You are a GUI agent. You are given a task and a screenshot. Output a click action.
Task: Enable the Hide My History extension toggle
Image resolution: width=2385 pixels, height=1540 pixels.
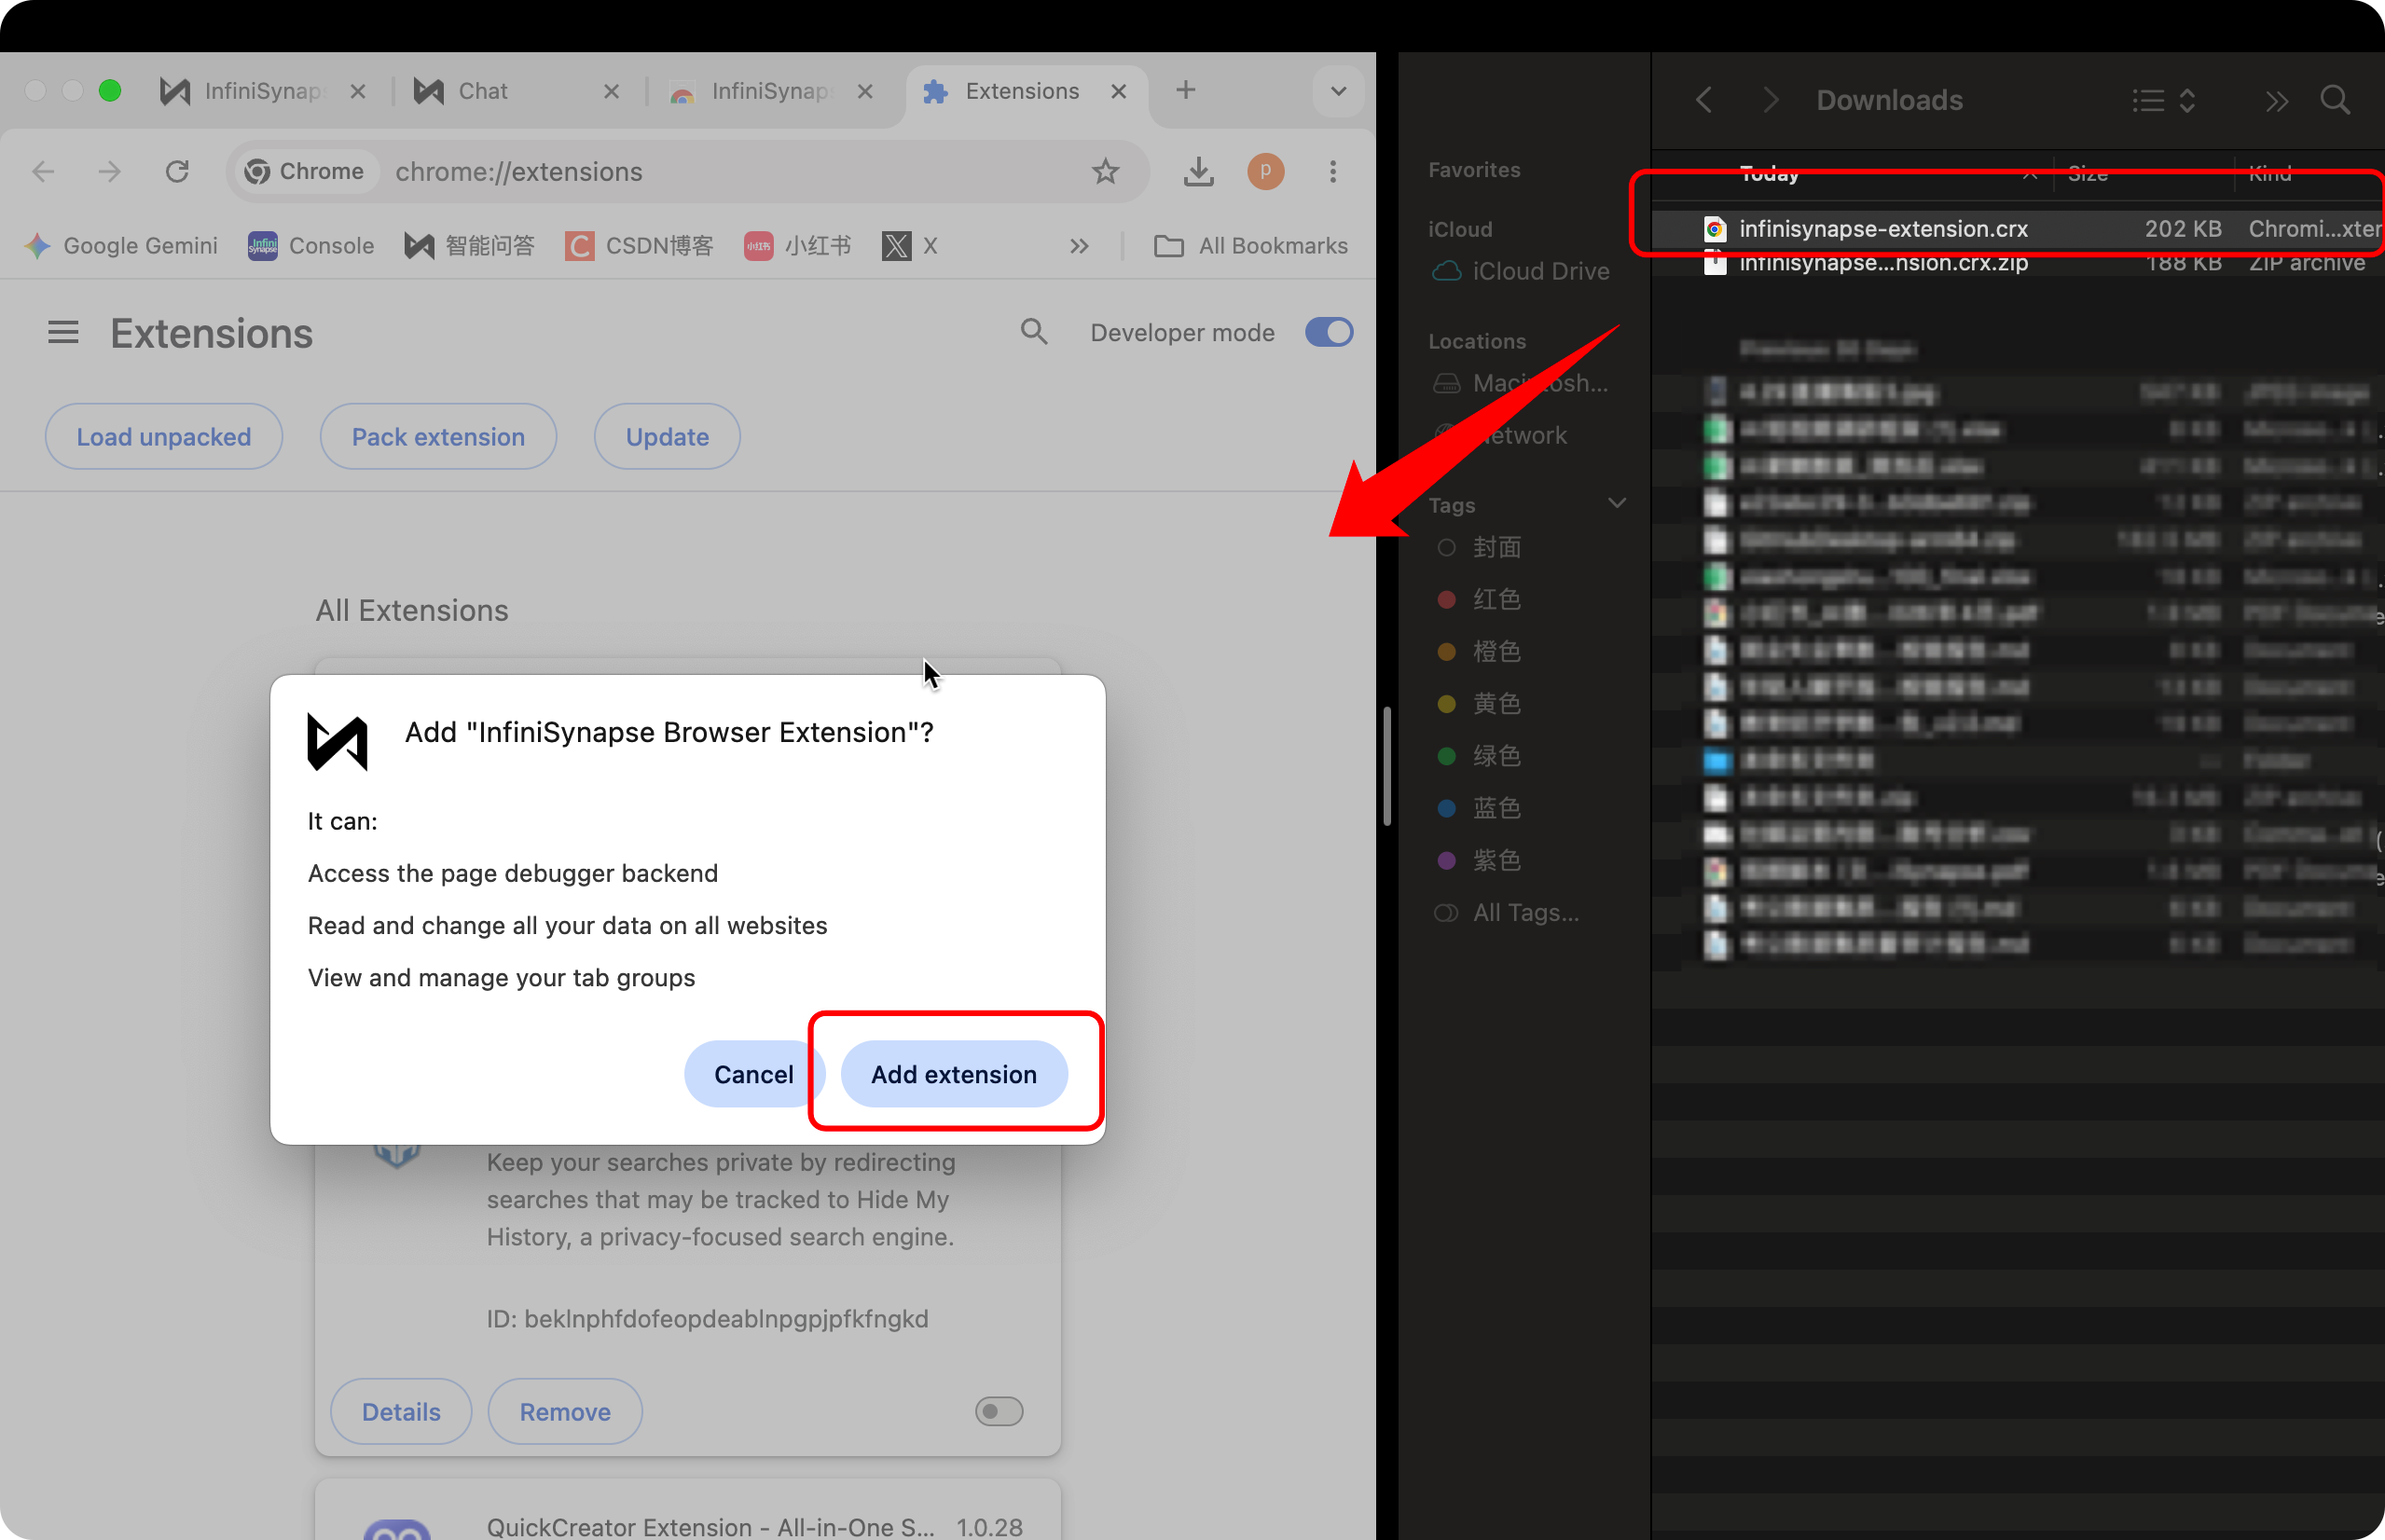999,1411
